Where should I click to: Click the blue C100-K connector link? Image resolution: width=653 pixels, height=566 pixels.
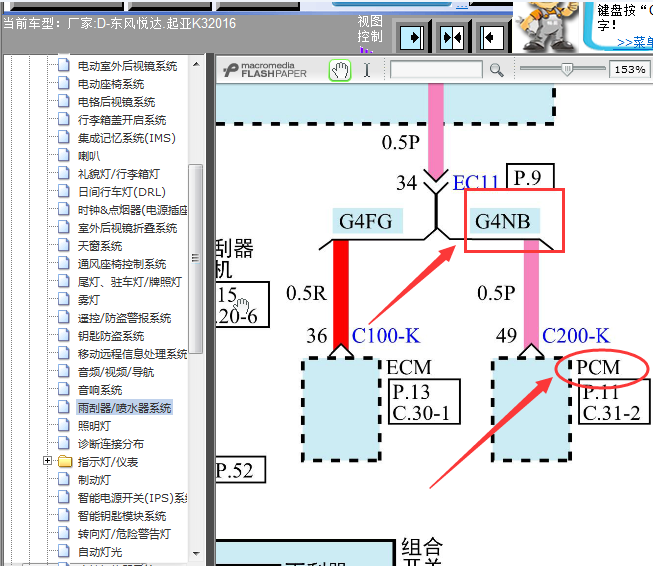[x=386, y=336]
